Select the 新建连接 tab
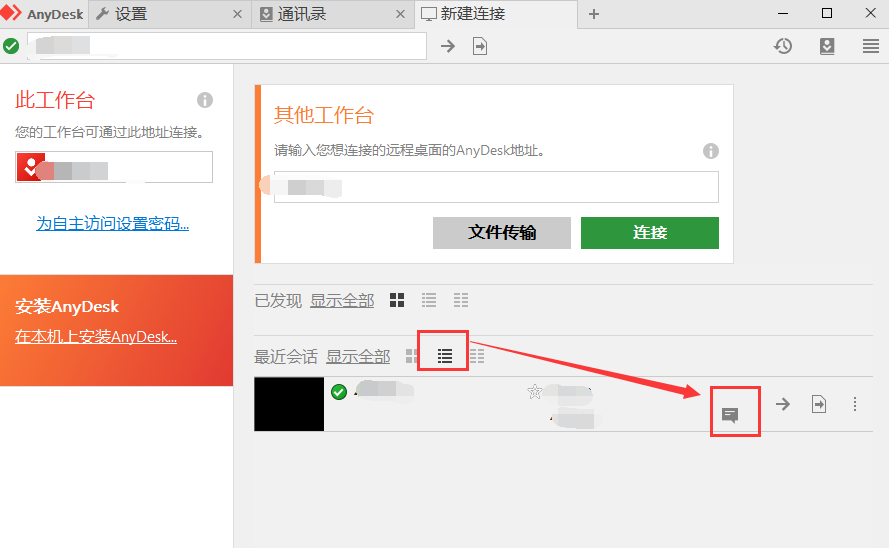889x548 pixels. point(497,14)
